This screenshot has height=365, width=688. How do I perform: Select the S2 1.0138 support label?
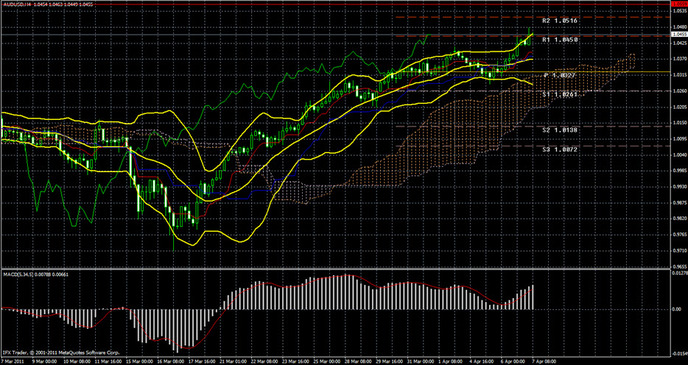click(559, 130)
